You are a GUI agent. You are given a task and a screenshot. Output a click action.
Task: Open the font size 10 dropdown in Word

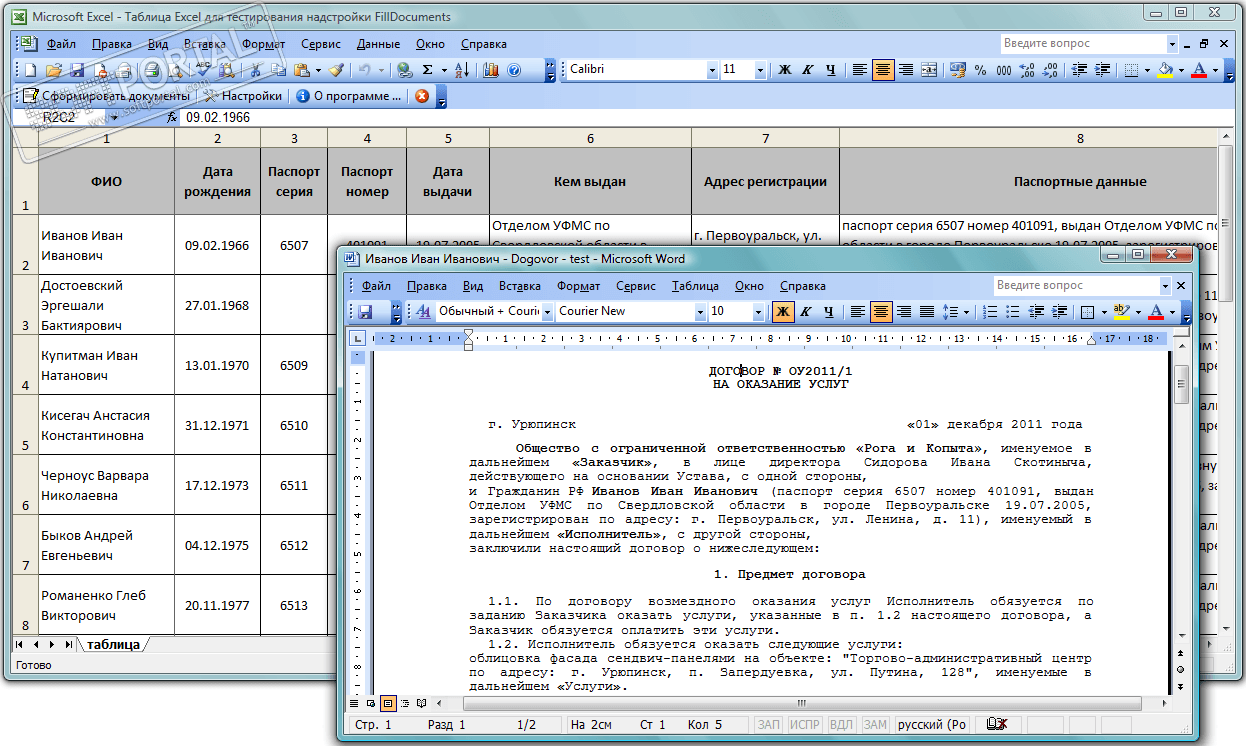pos(759,312)
